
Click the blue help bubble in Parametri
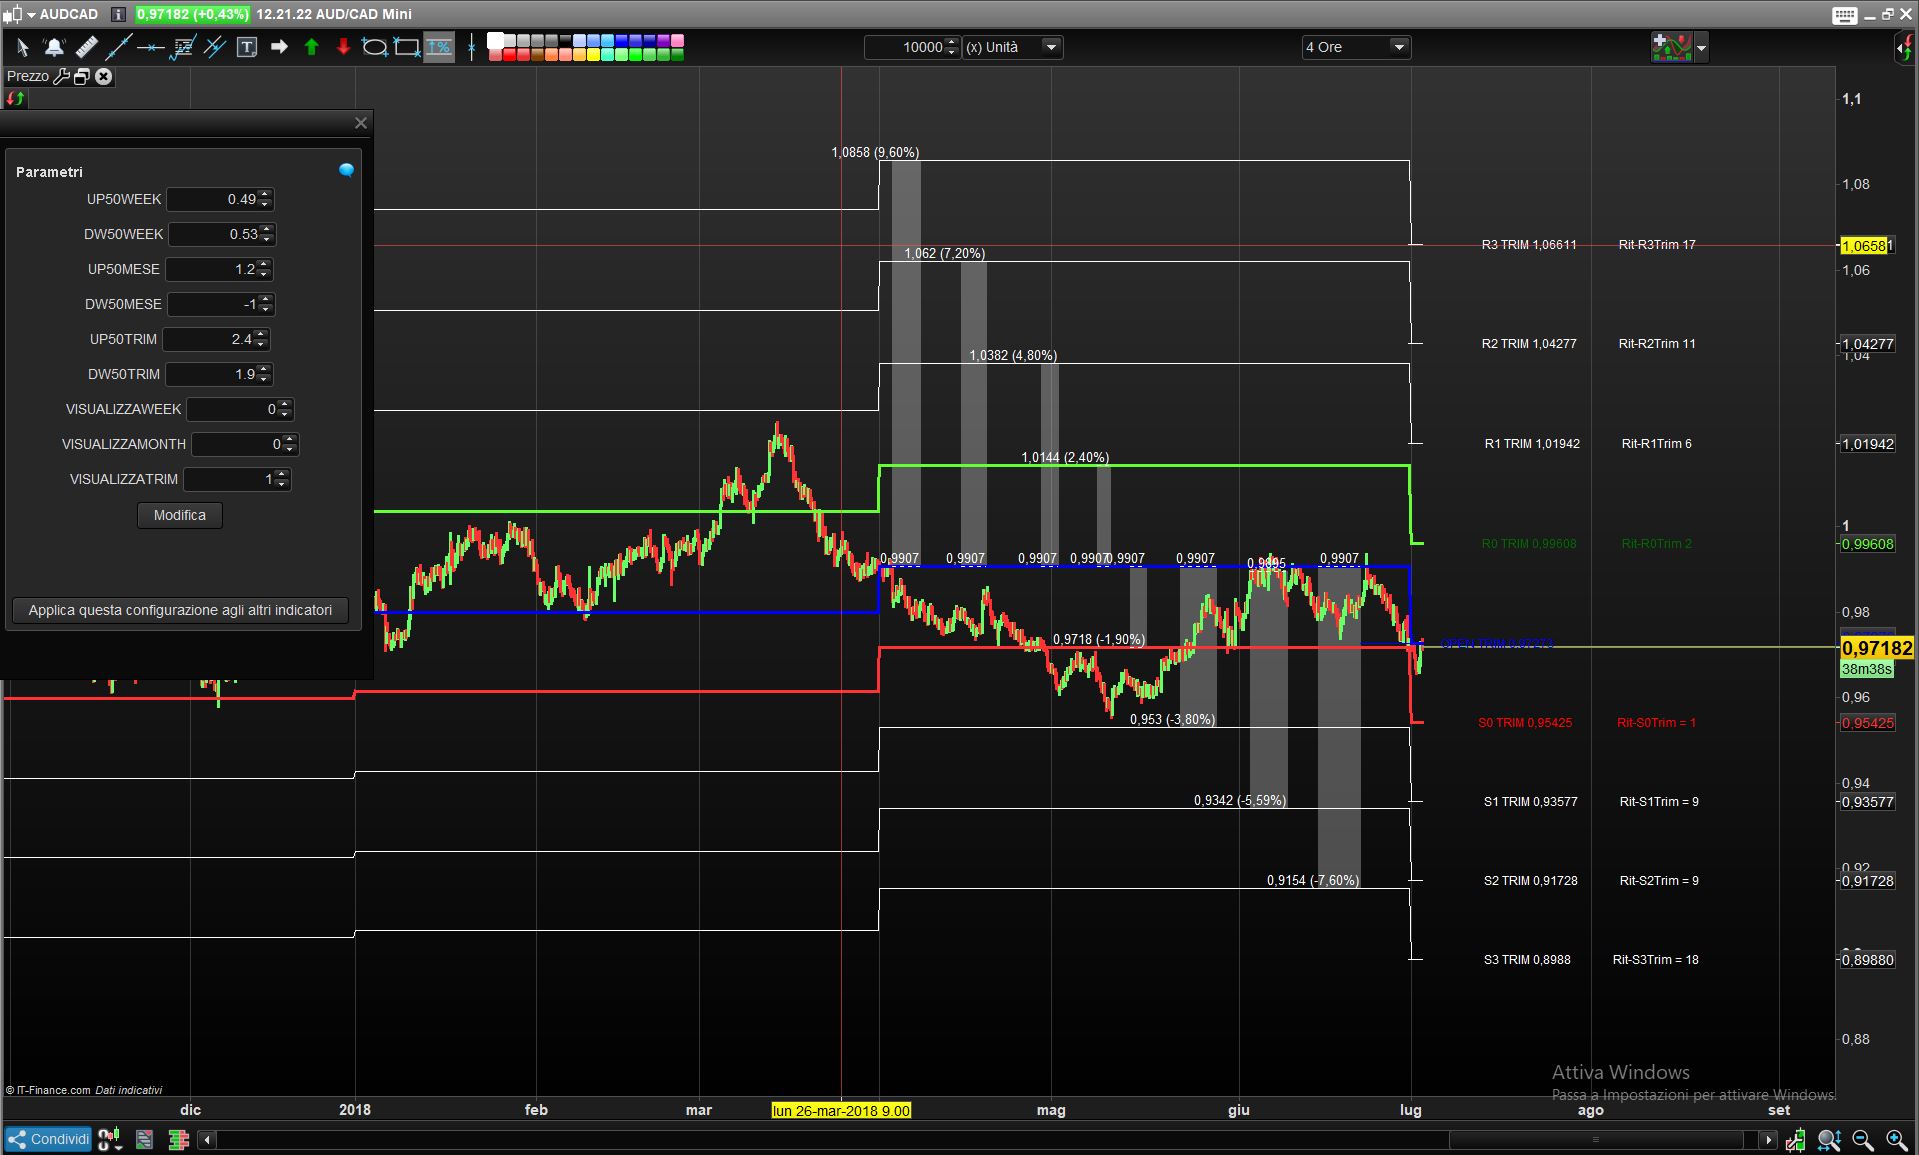click(346, 170)
